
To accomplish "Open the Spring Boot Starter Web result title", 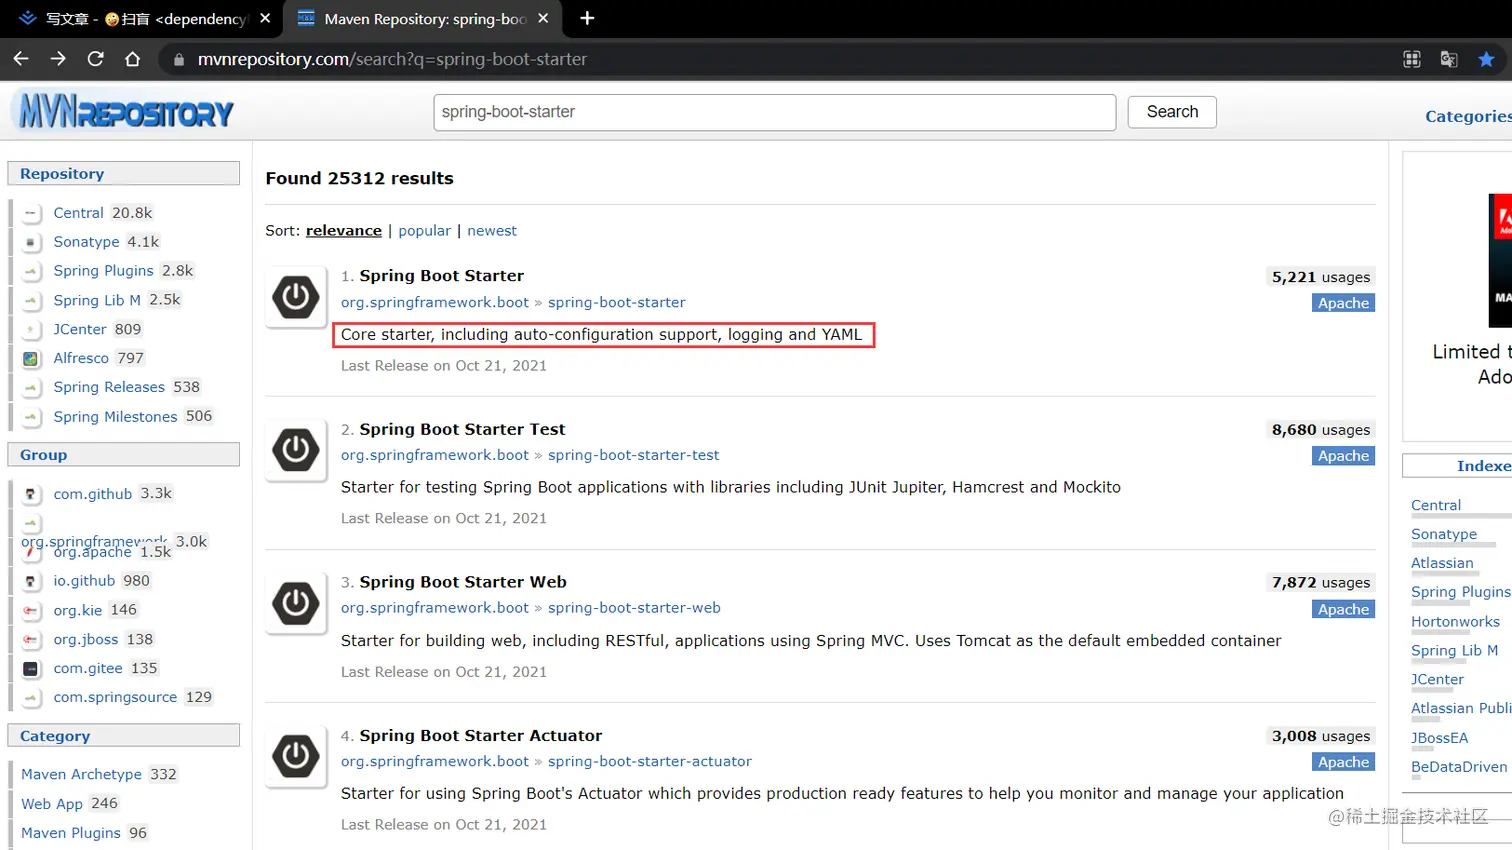I will tap(463, 582).
